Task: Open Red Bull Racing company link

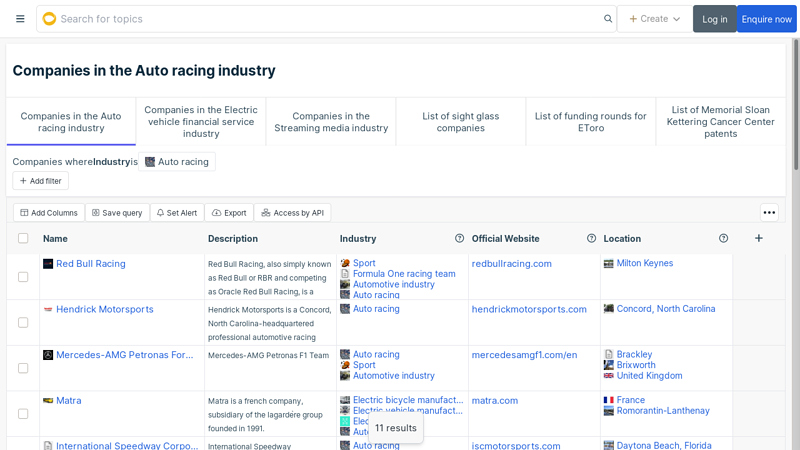Action: point(91,264)
